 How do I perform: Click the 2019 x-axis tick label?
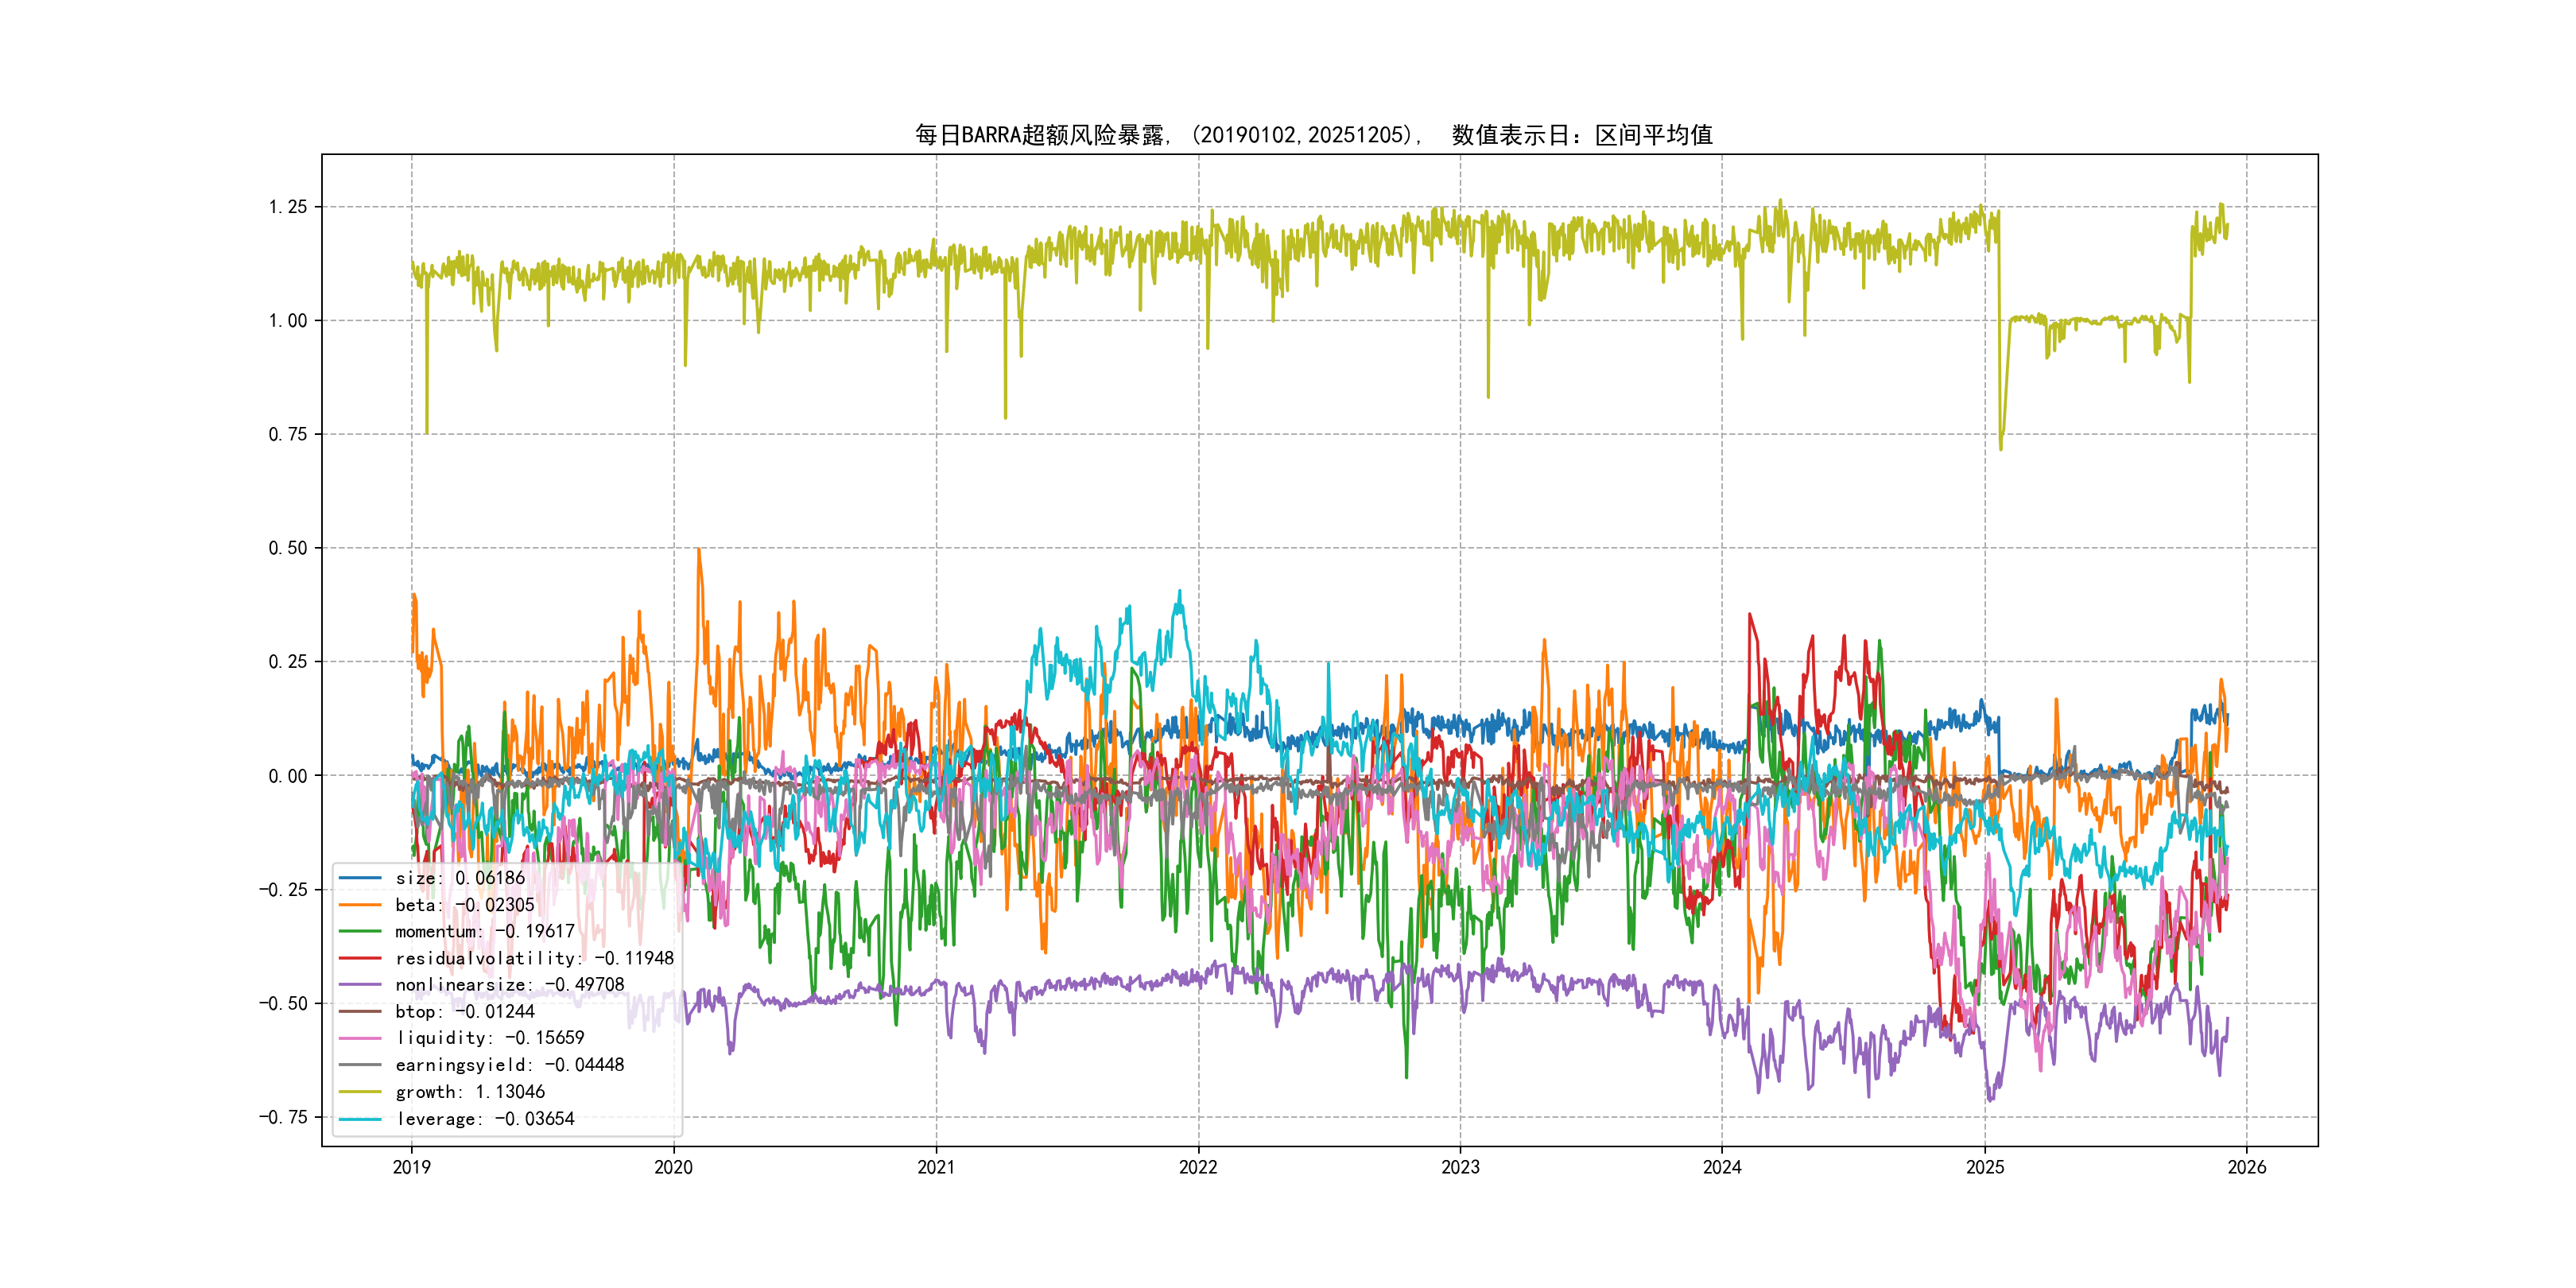tap(411, 1167)
